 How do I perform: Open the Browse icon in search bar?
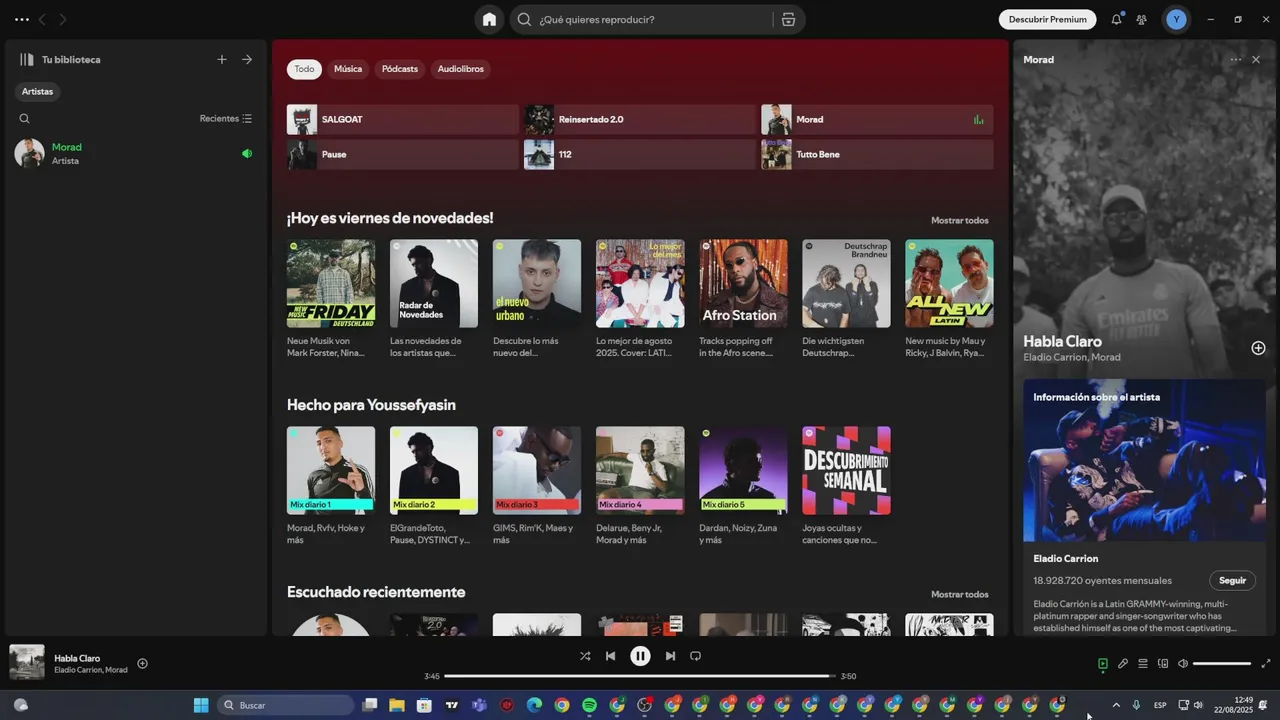pyautogui.click(x=788, y=19)
